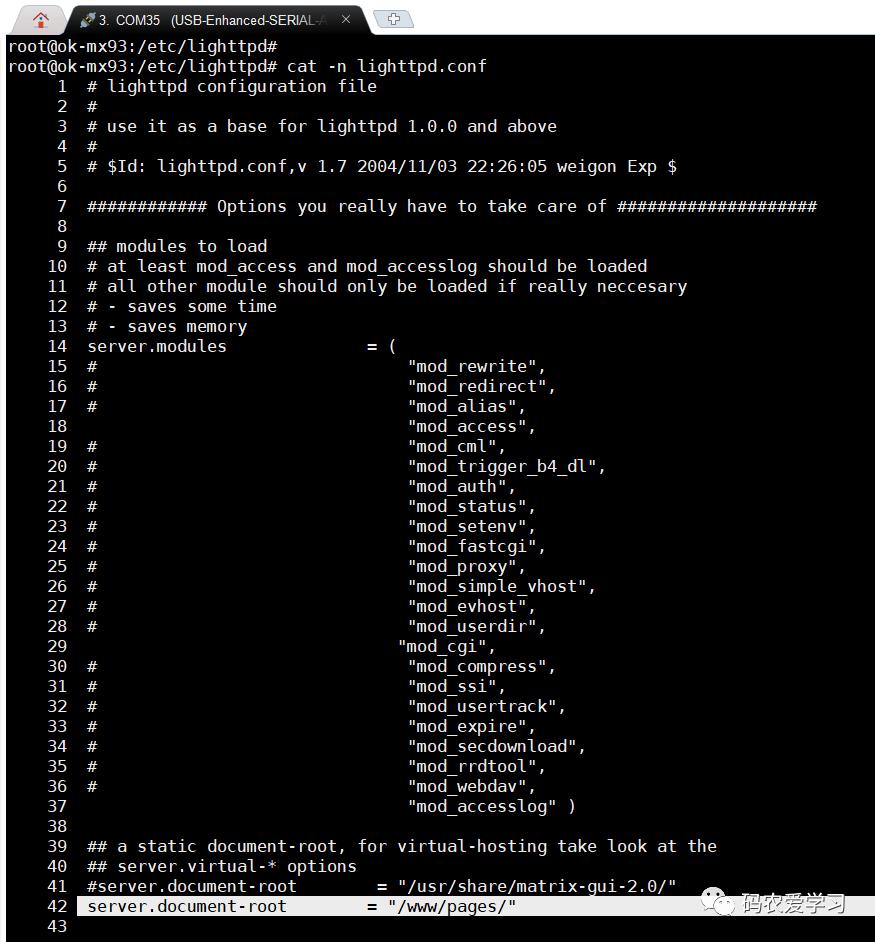The width and height of the screenshot is (875, 942).
Task: Click the "/www/pages/" path value
Action: 452,906
